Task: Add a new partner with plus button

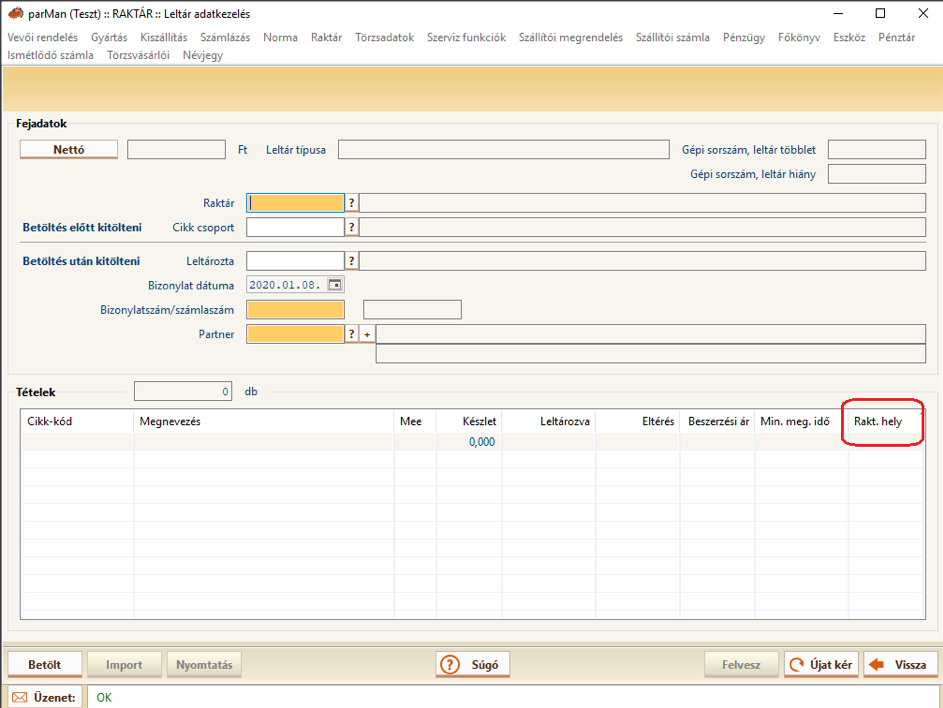Action: [x=367, y=334]
